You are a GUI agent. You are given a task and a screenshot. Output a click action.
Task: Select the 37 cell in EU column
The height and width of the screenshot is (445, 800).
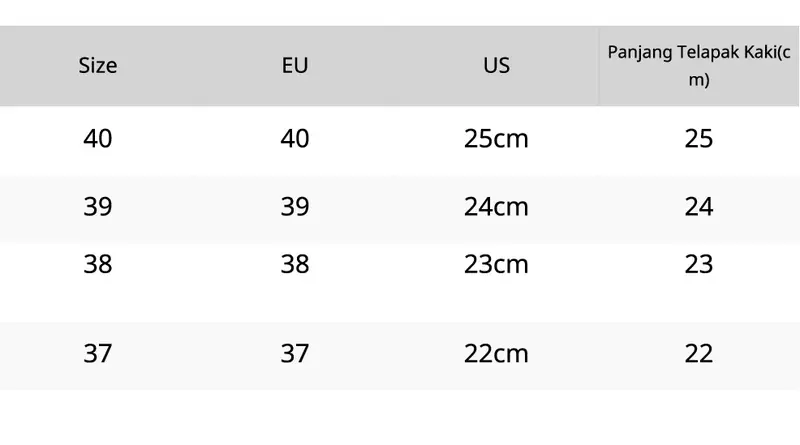coord(295,353)
